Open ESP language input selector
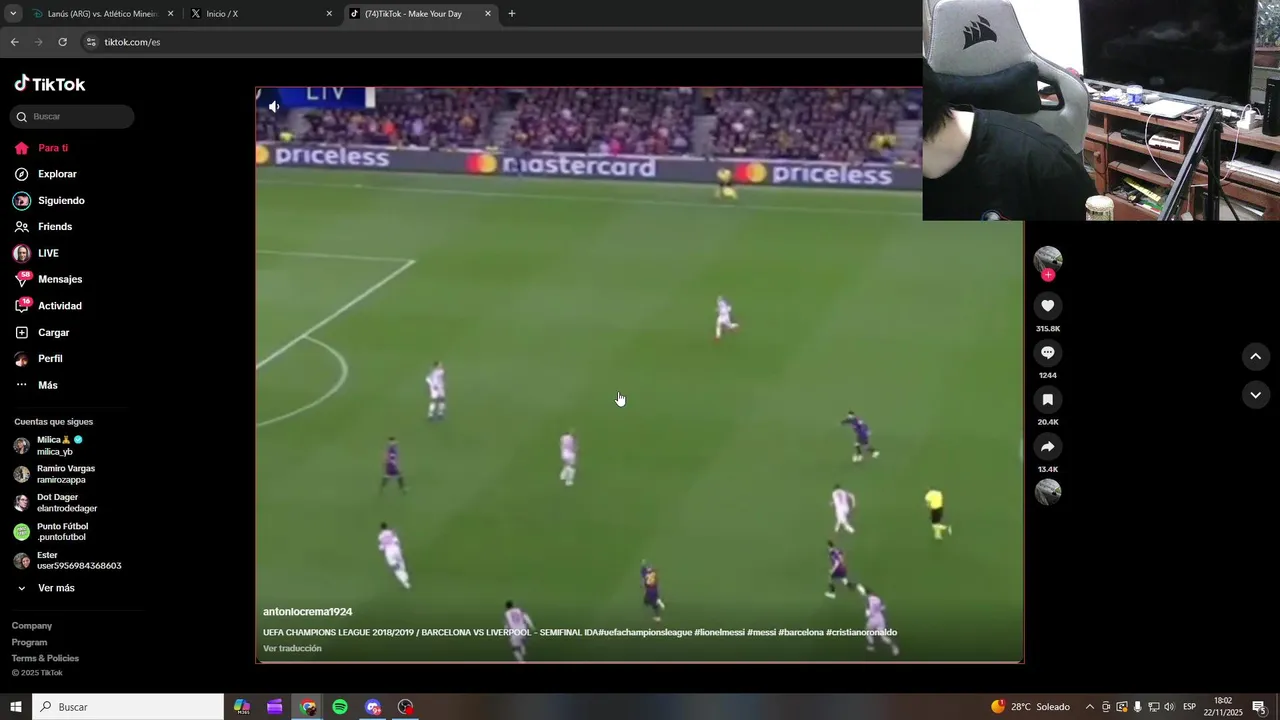The height and width of the screenshot is (720, 1280). (x=1189, y=707)
